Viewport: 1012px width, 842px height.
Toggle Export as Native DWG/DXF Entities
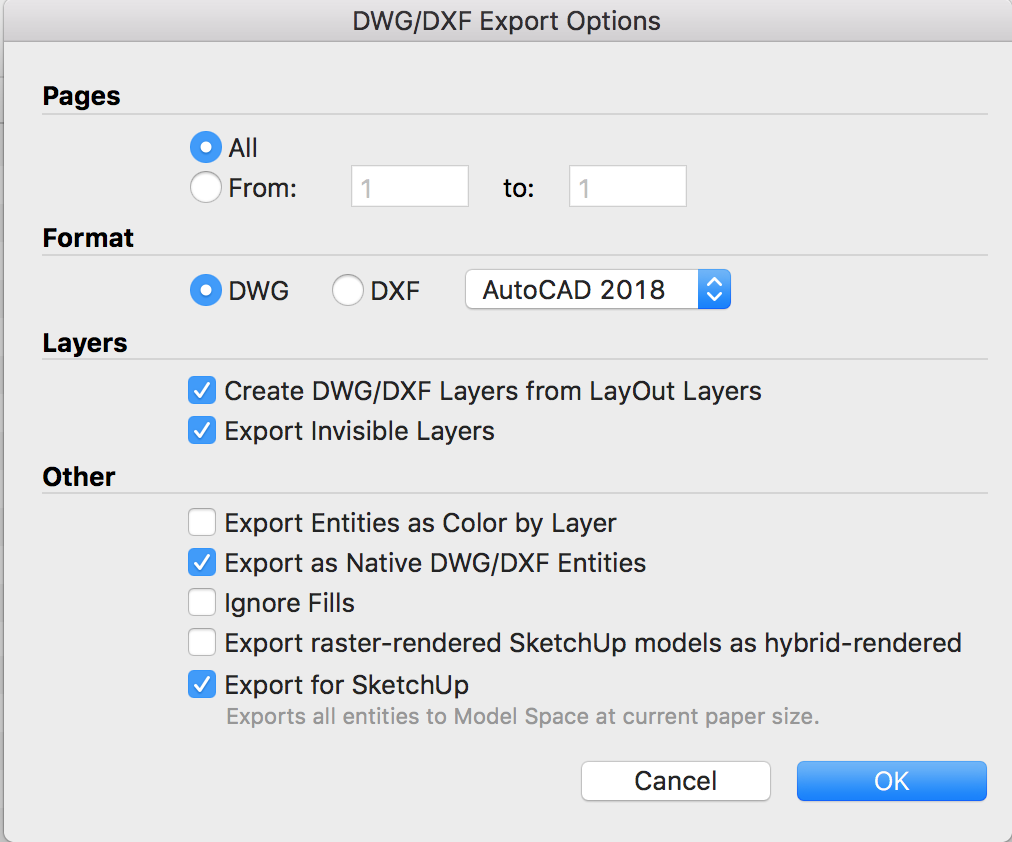tap(202, 563)
